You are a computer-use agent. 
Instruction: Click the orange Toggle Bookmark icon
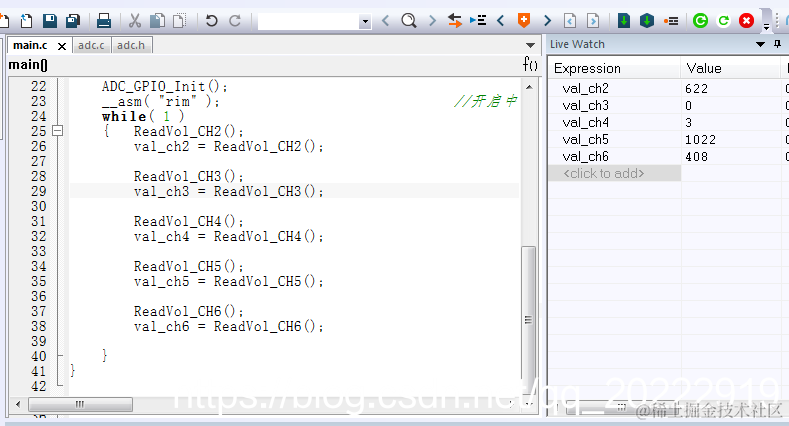524,21
